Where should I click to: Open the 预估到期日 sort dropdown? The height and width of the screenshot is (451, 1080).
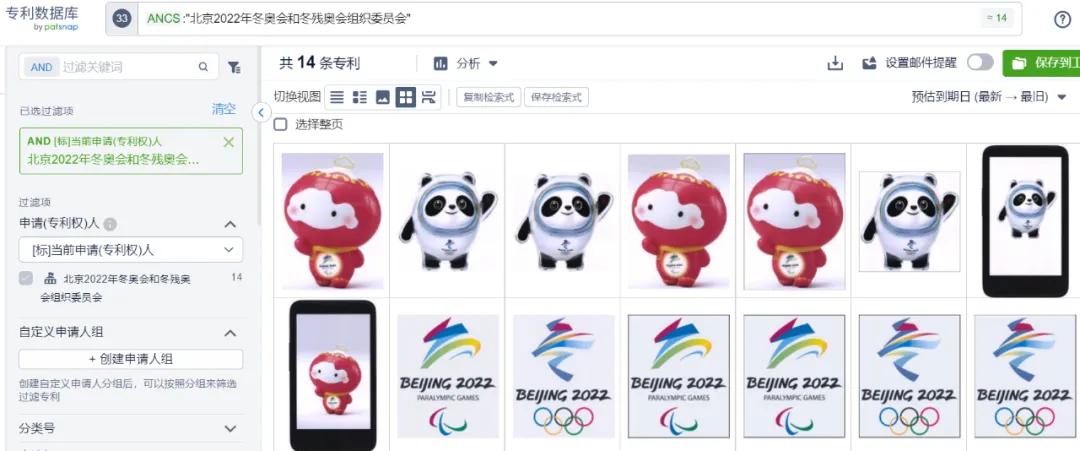coord(988,97)
